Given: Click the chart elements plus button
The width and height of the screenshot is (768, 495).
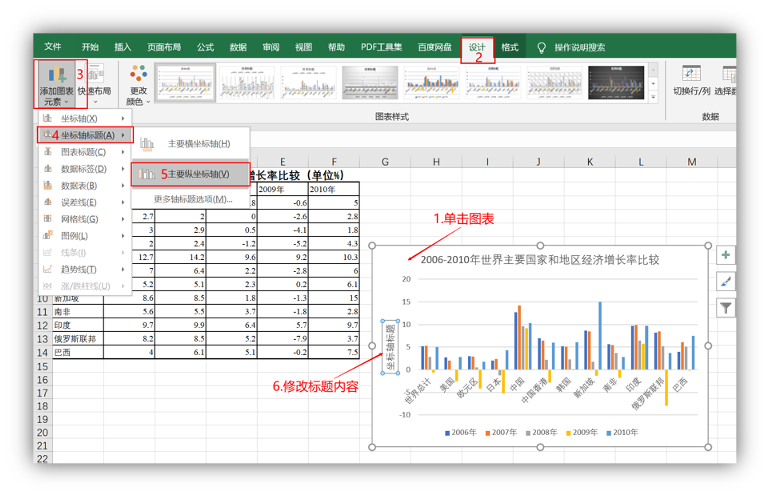Looking at the screenshot, I should (725, 255).
